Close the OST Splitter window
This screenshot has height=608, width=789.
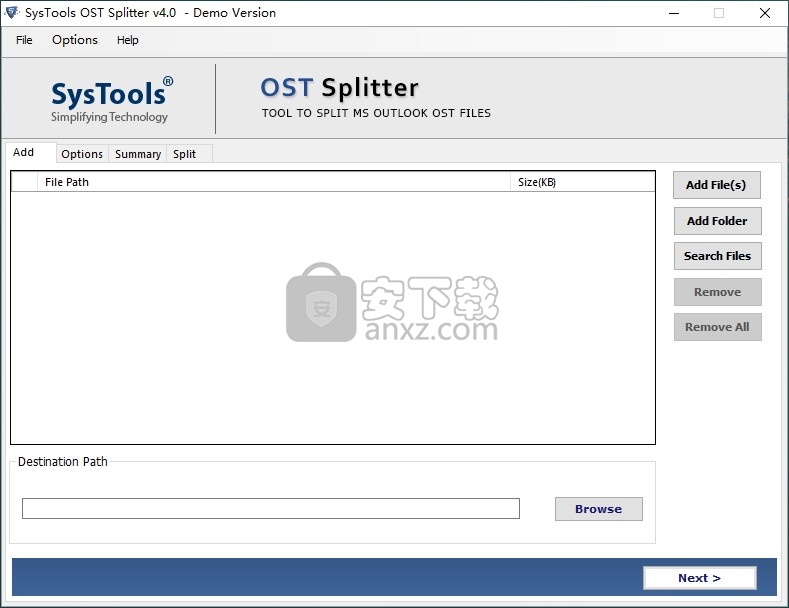765,13
